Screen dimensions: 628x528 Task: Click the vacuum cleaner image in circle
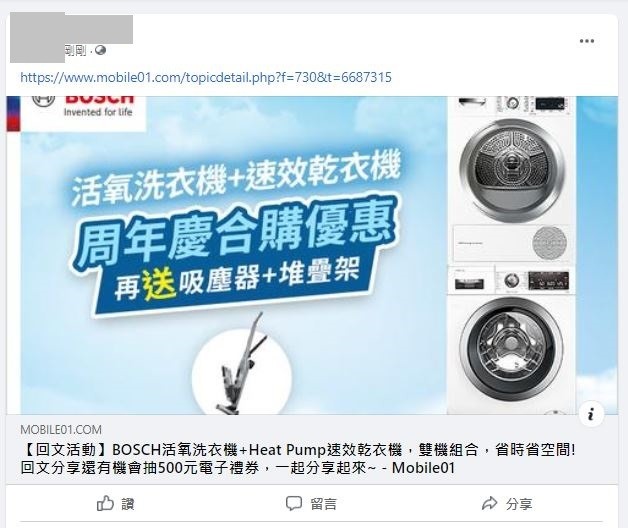point(242,371)
